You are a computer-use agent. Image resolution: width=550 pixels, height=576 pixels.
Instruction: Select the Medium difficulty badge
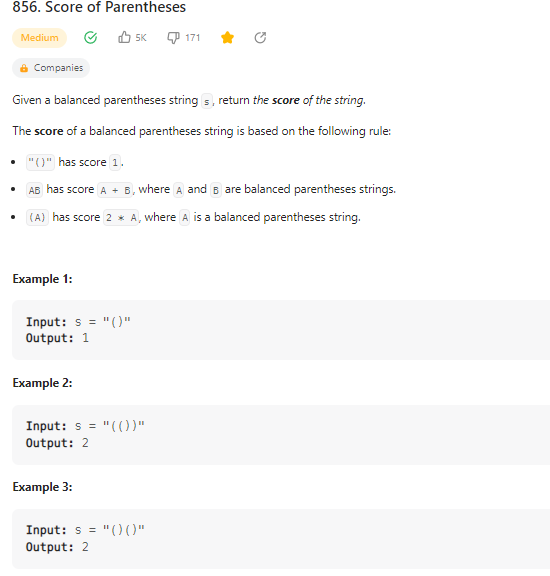(39, 38)
